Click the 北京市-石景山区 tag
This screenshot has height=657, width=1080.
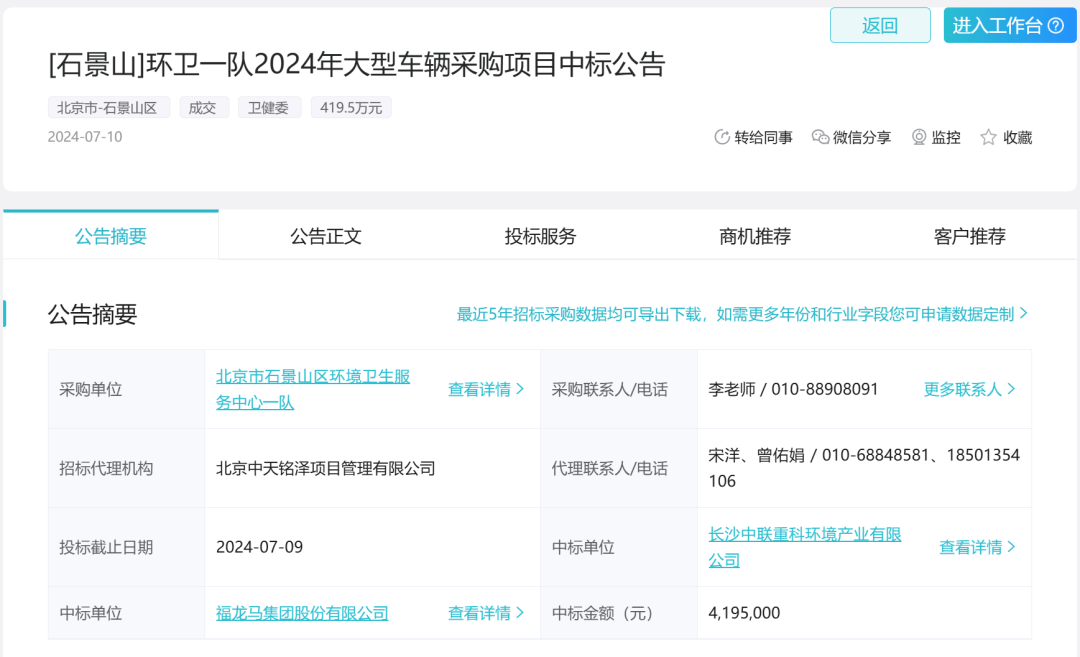point(108,107)
